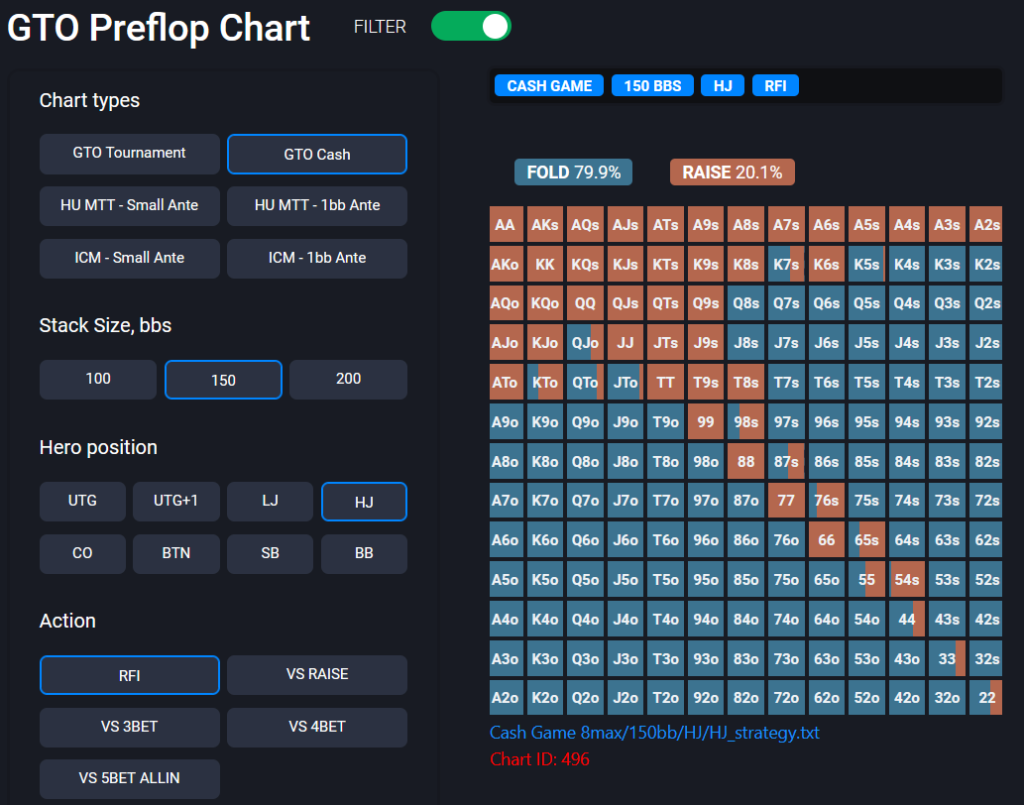Select GTO Tournament chart type
1024x805 pixels.
[129, 153]
